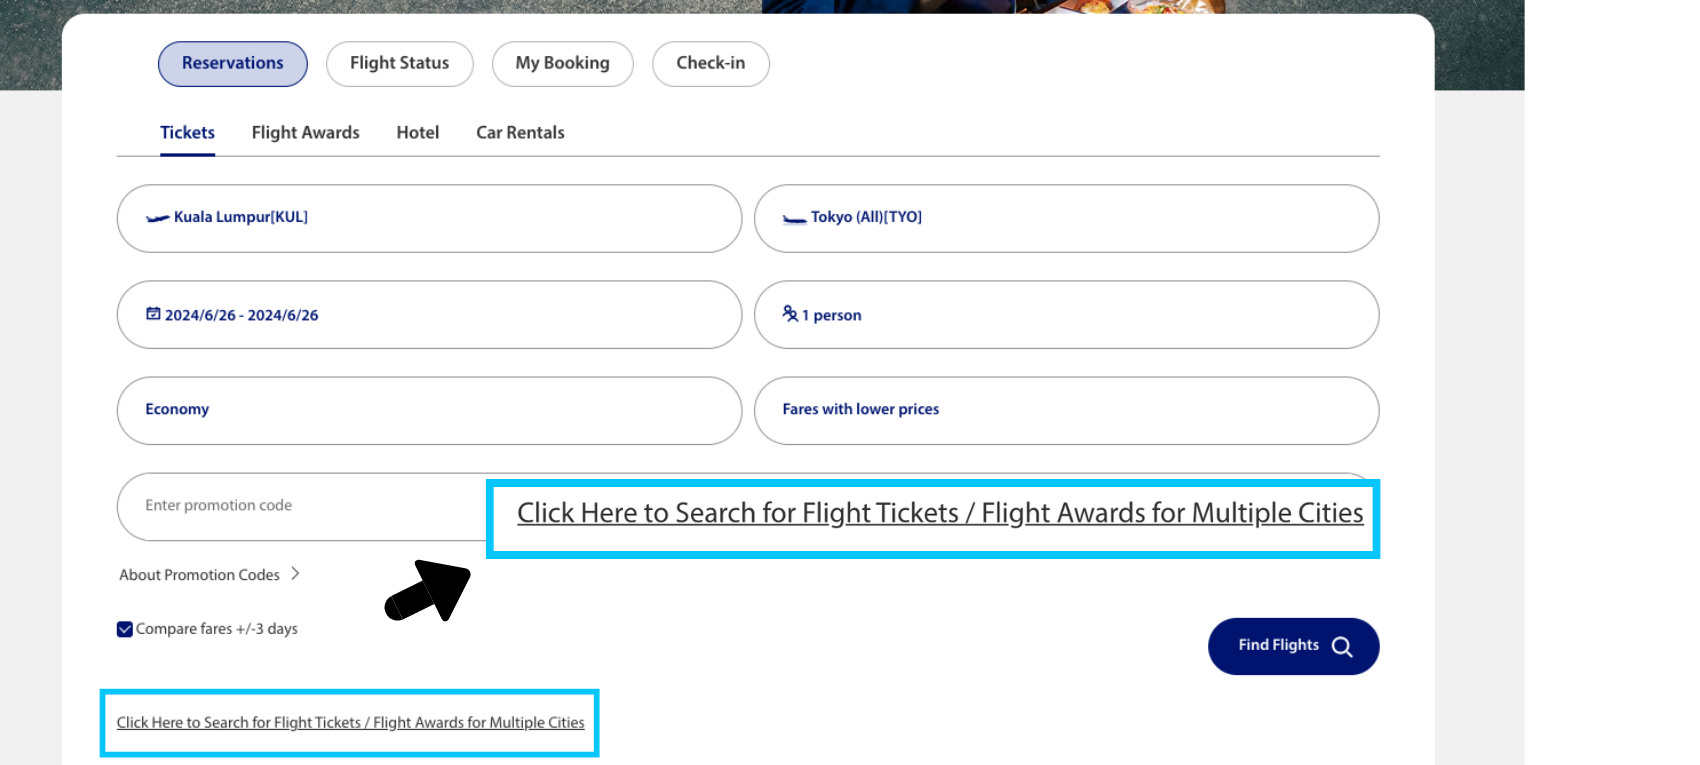The width and height of the screenshot is (1700, 765).
Task: Open My Booking
Action: [562, 63]
